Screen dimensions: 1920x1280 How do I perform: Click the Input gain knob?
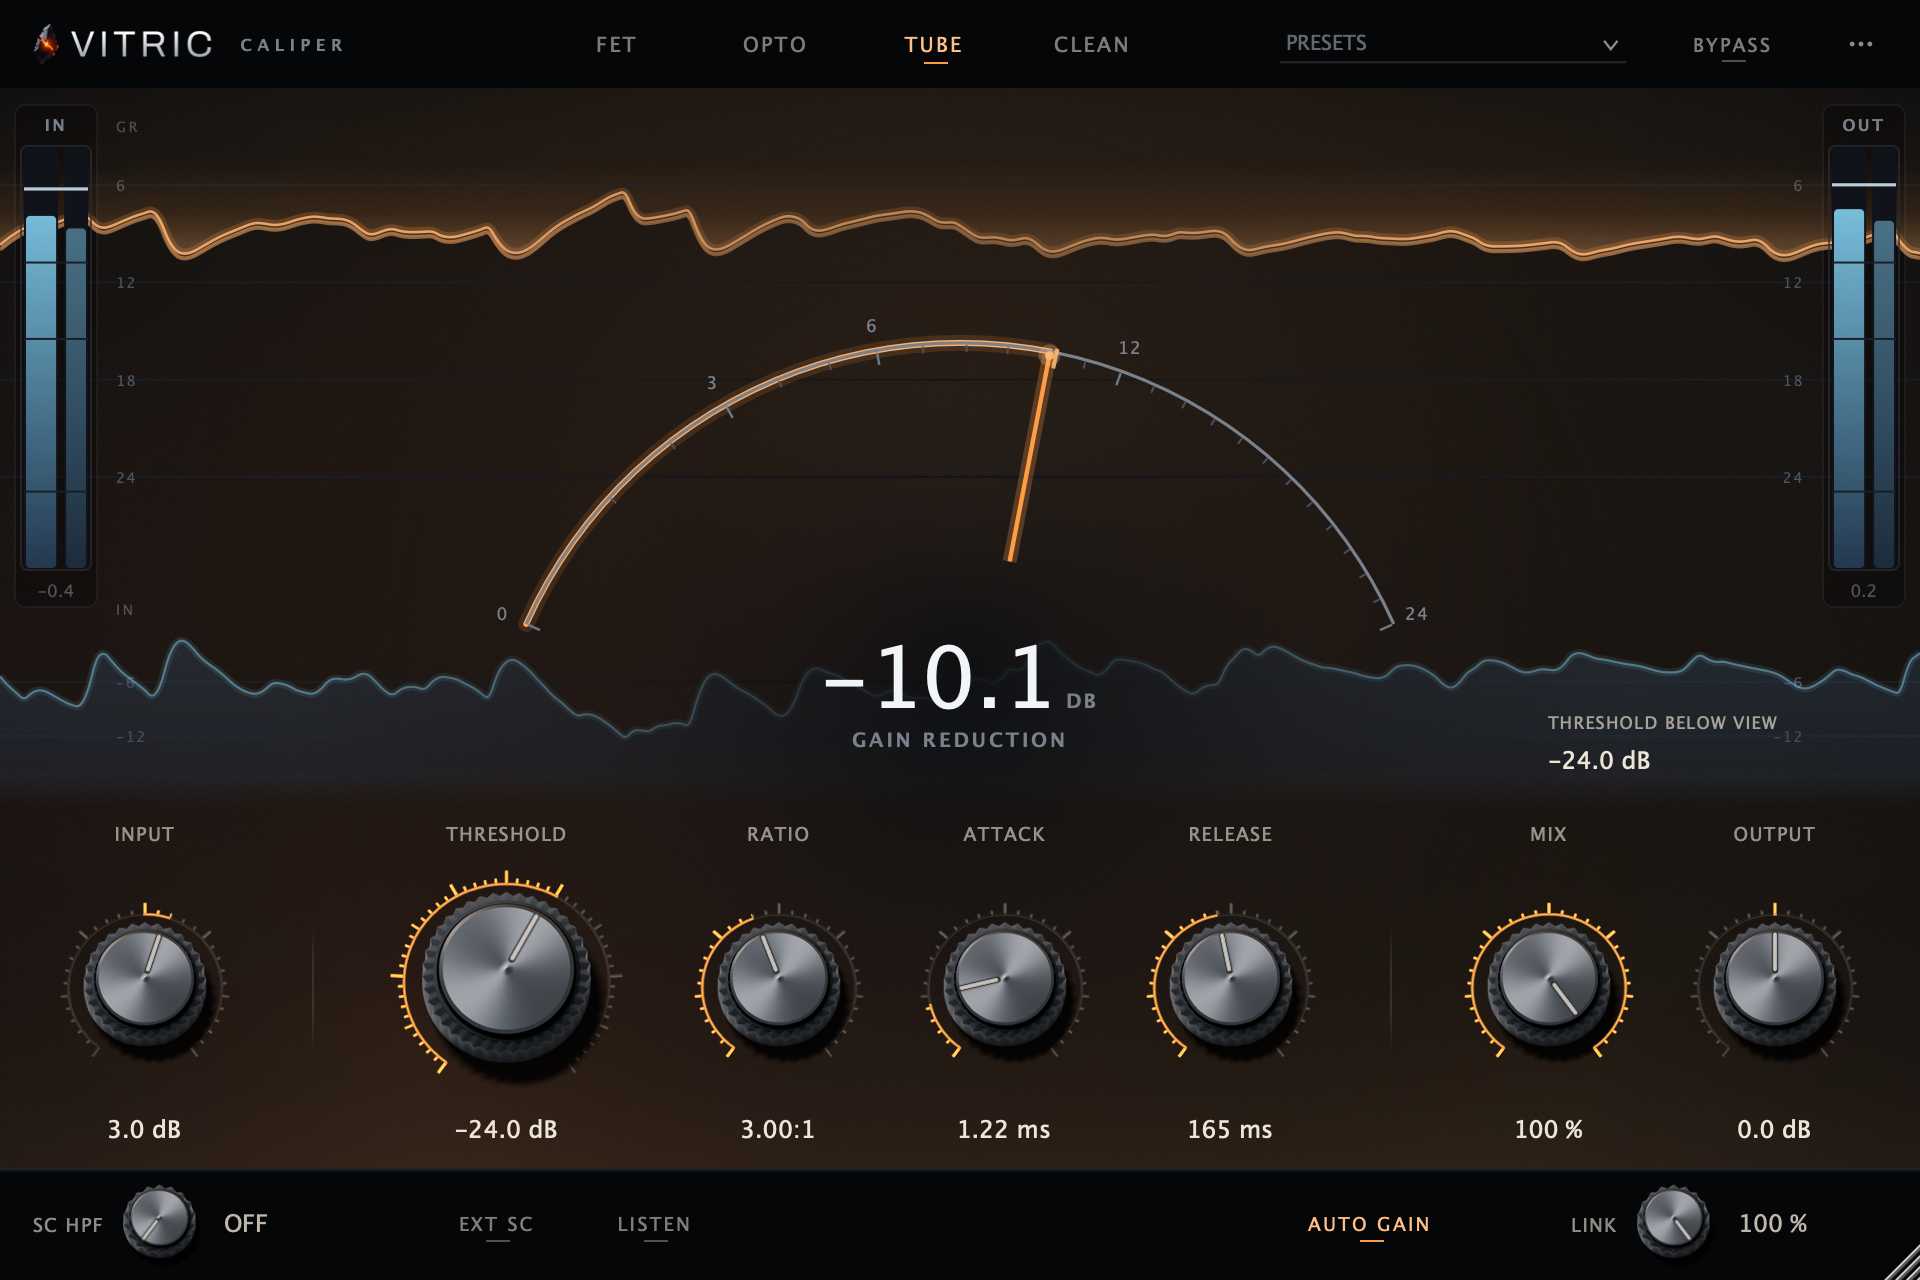[x=145, y=980]
